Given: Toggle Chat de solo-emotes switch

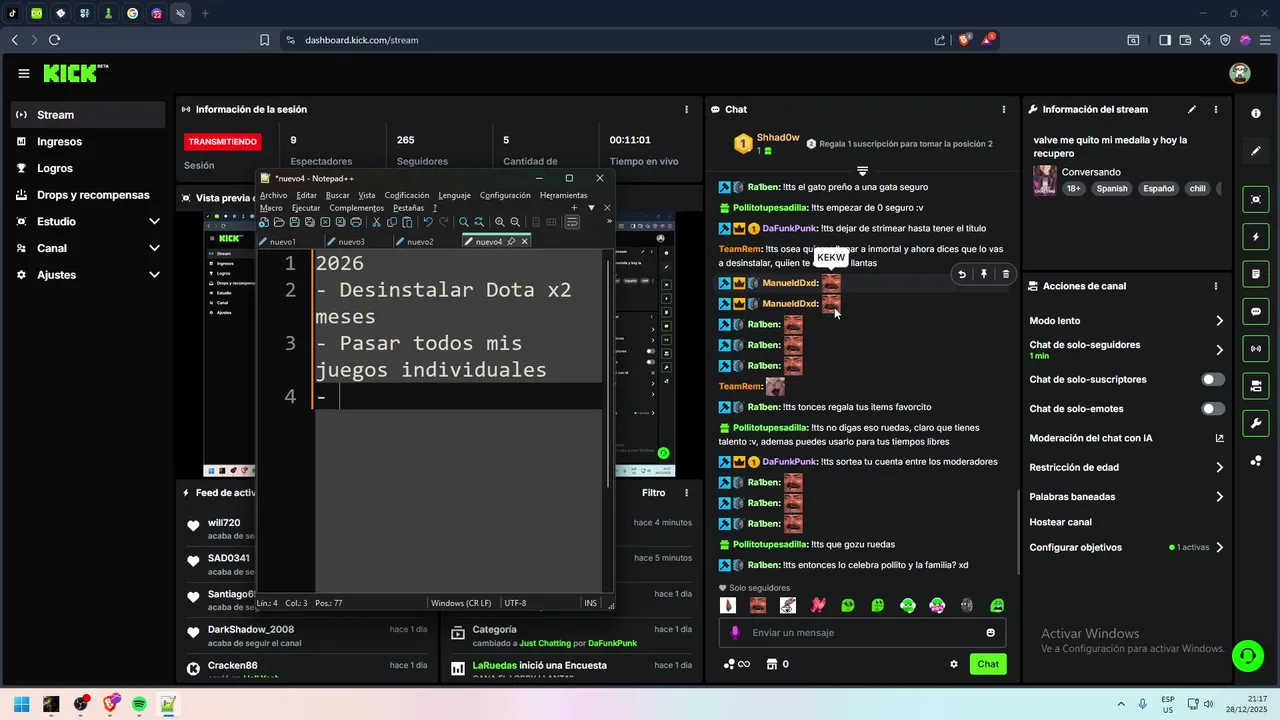Looking at the screenshot, I should [1213, 409].
